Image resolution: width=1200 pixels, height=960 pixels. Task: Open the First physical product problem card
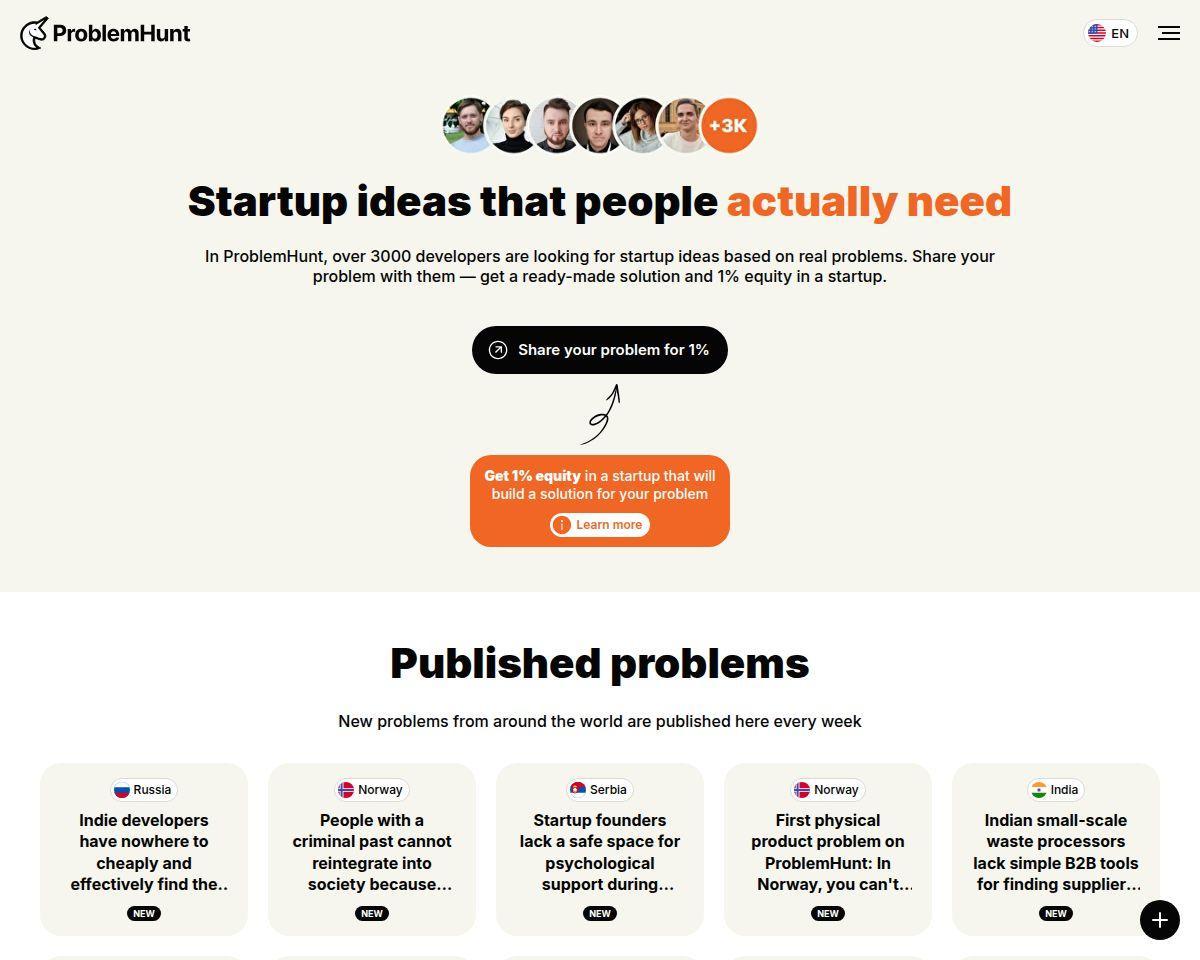coord(828,850)
